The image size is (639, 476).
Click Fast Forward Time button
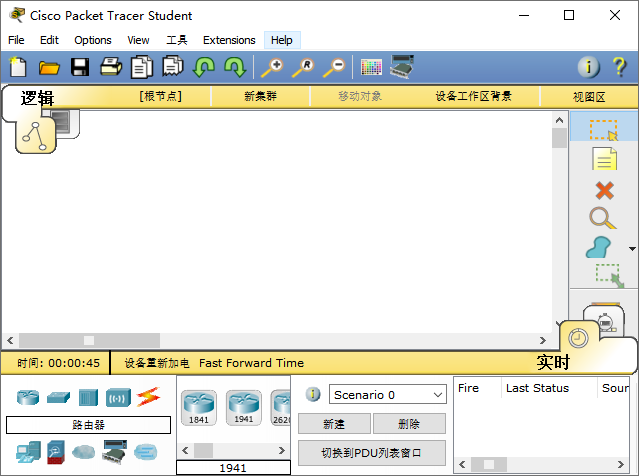pos(251,363)
